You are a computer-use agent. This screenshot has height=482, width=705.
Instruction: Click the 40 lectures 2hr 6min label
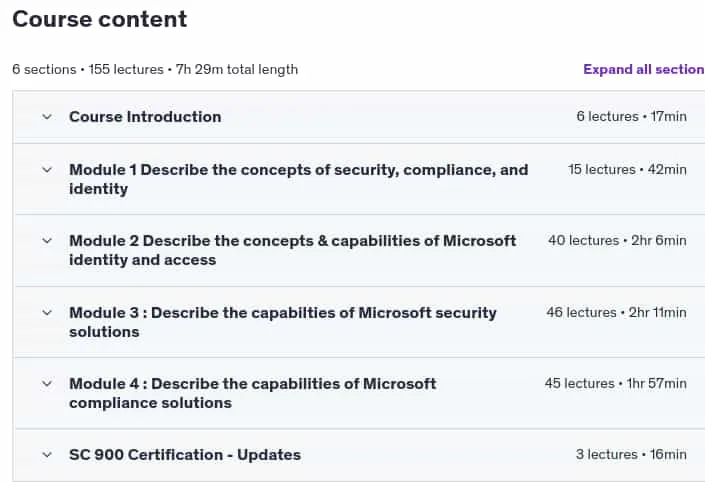coord(617,241)
